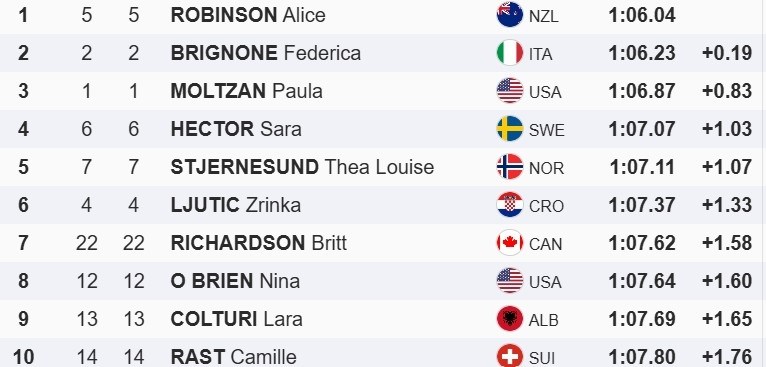
Task: Open STJERNESUND Thea Louise profile
Action: point(302,167)
